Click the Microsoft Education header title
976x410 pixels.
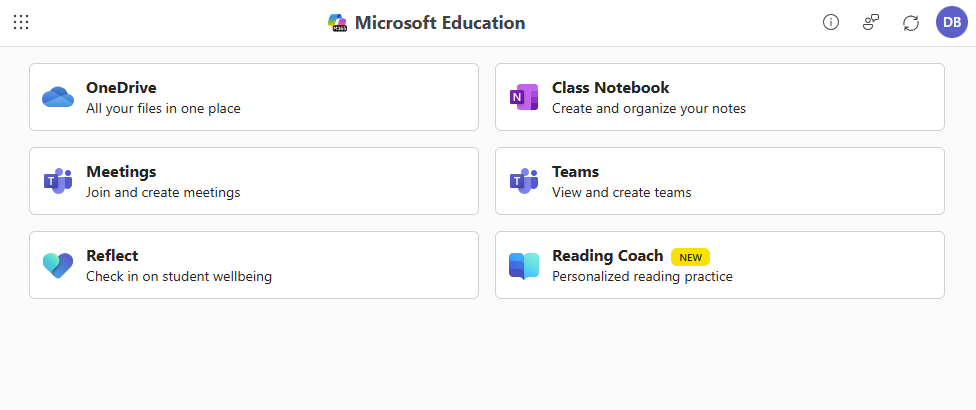point(439,23)
